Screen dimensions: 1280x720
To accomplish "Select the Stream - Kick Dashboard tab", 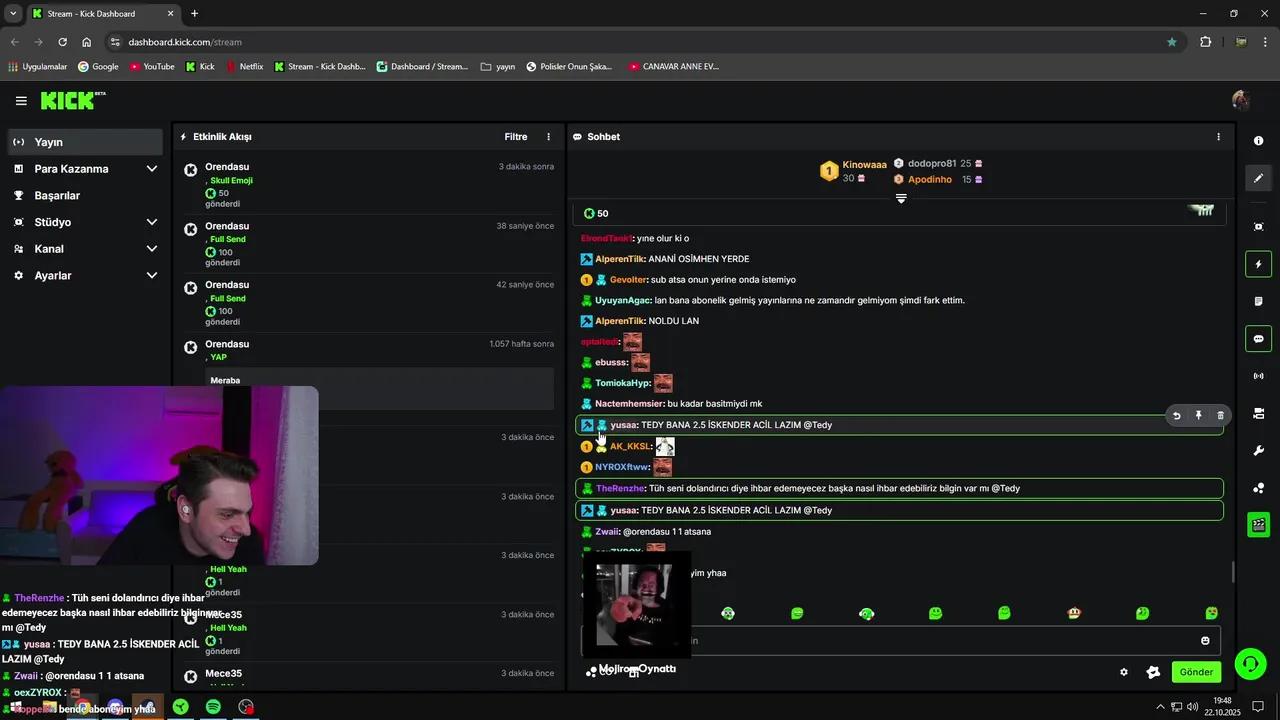I will [x=102, y=14].
